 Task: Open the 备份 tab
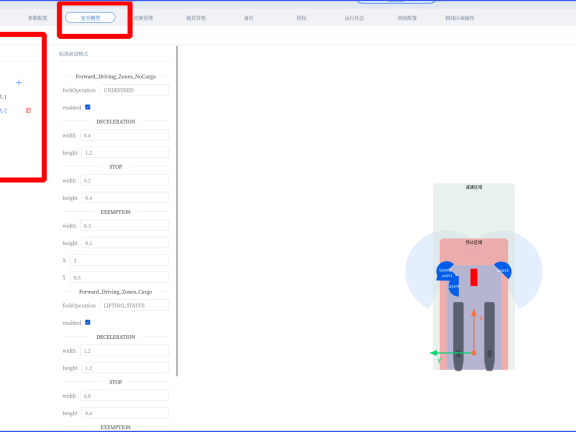249,18
